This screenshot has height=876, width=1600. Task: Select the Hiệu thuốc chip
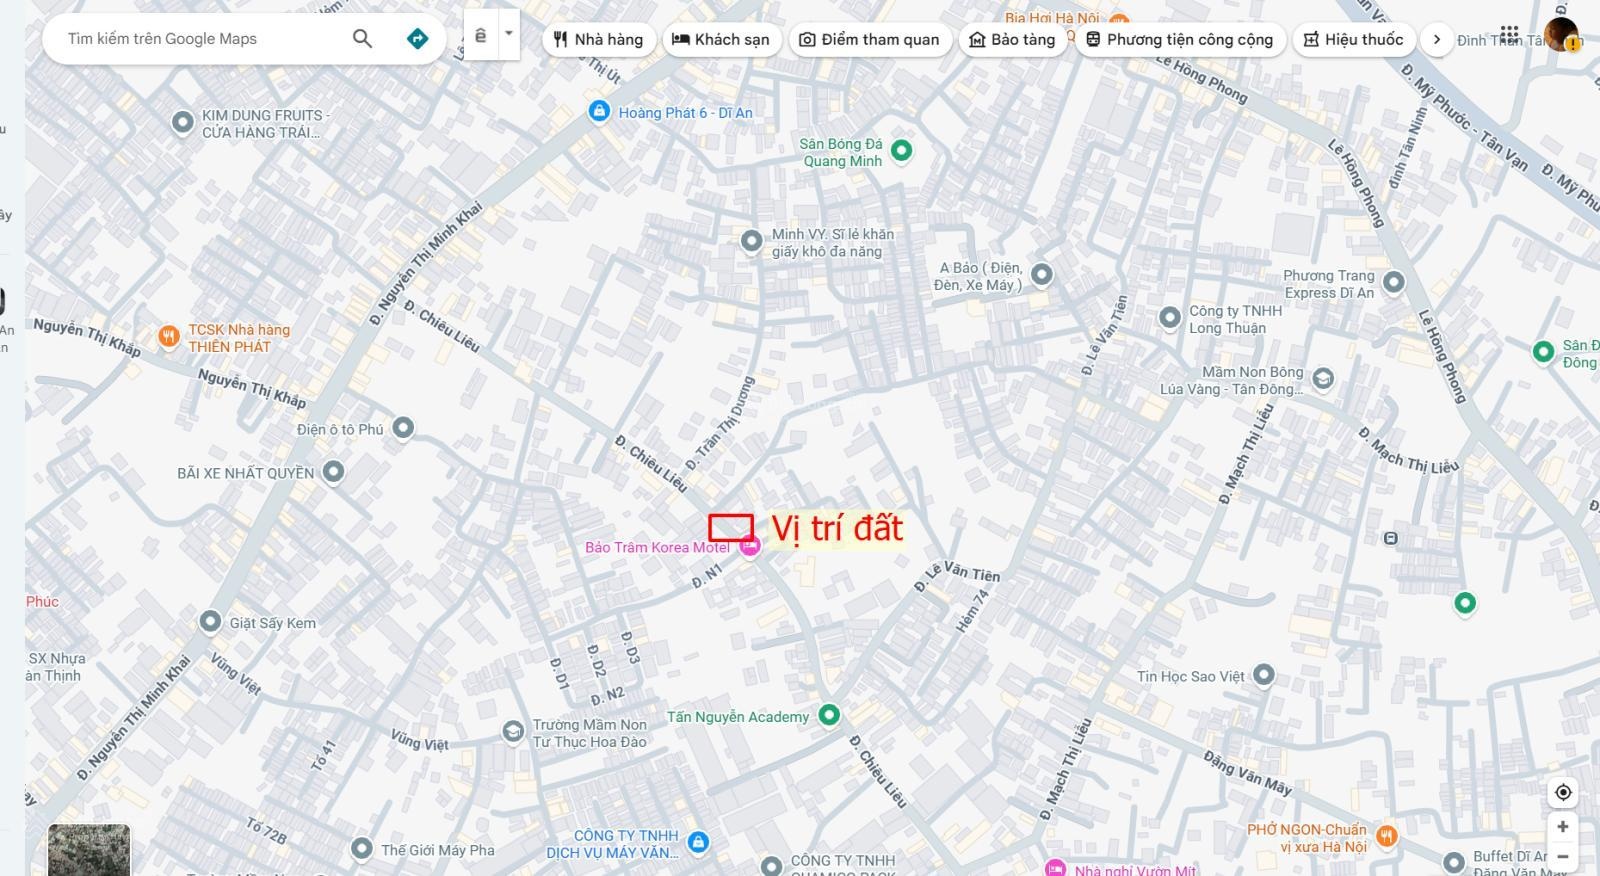(1354, 40)
